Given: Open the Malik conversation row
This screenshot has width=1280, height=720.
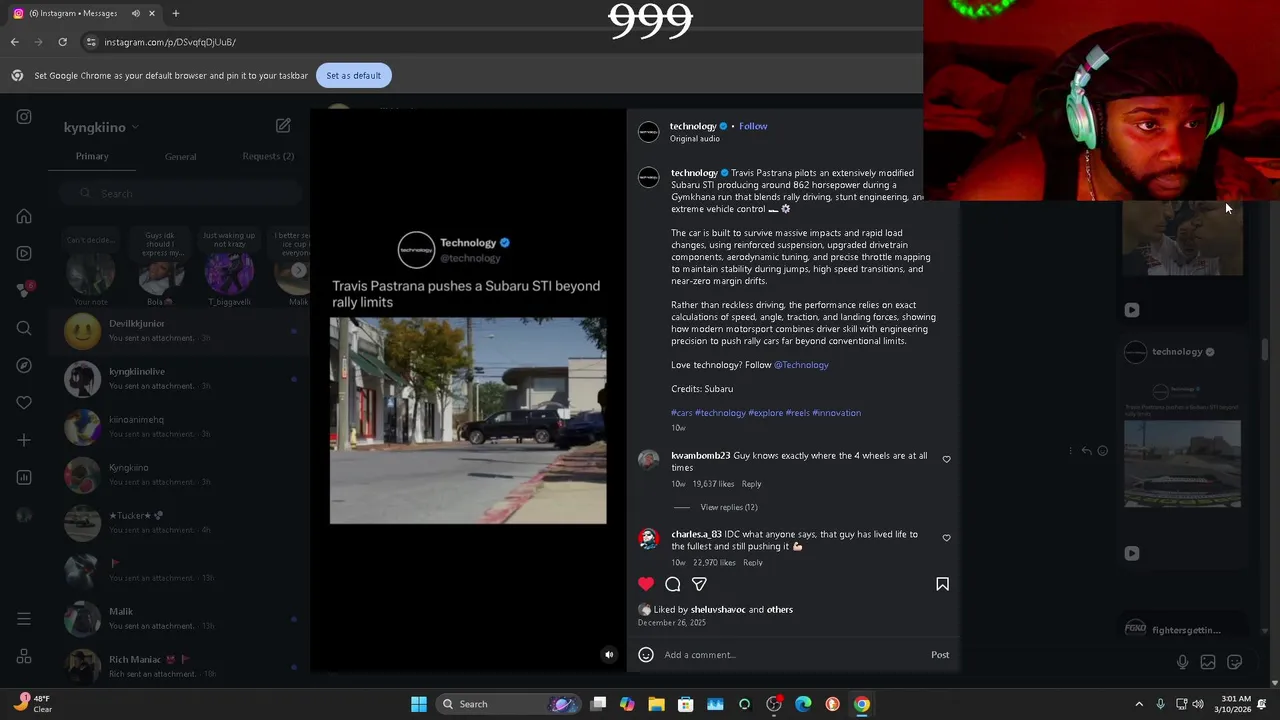Looking at the screenshot, I should (x=180, y=618).
